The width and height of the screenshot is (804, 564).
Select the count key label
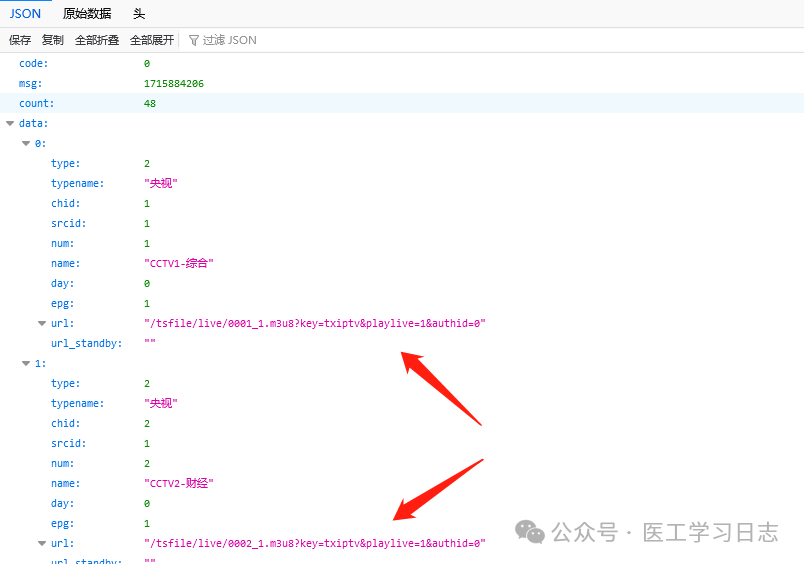(36, 104)
